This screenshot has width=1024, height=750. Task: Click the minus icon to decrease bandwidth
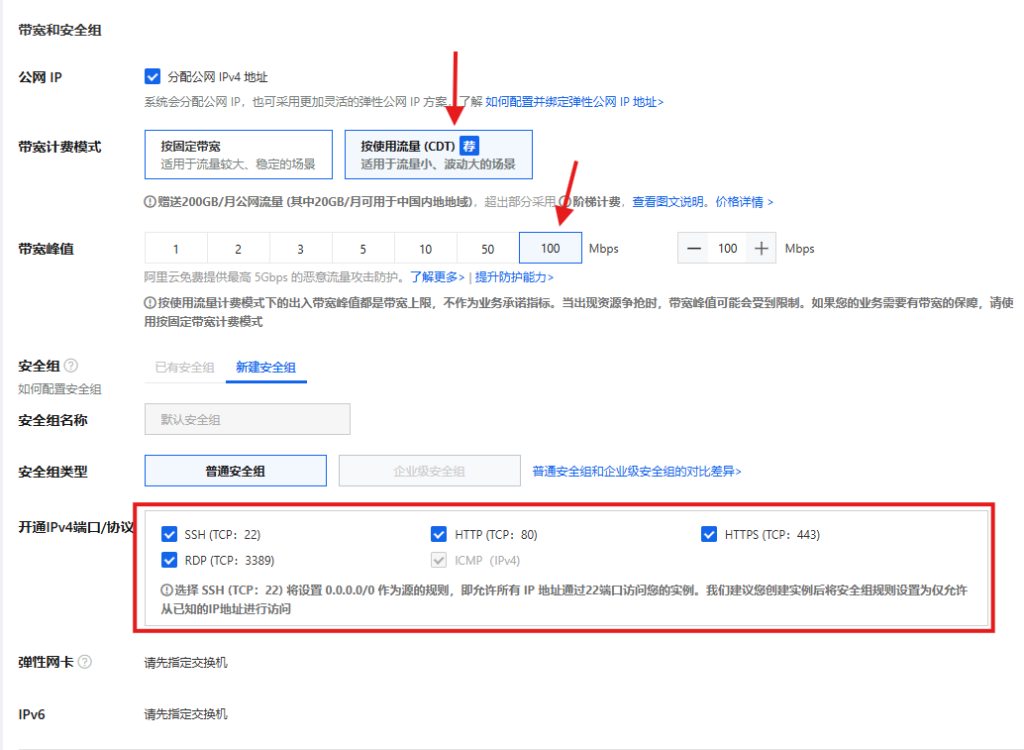pos(694,248)
